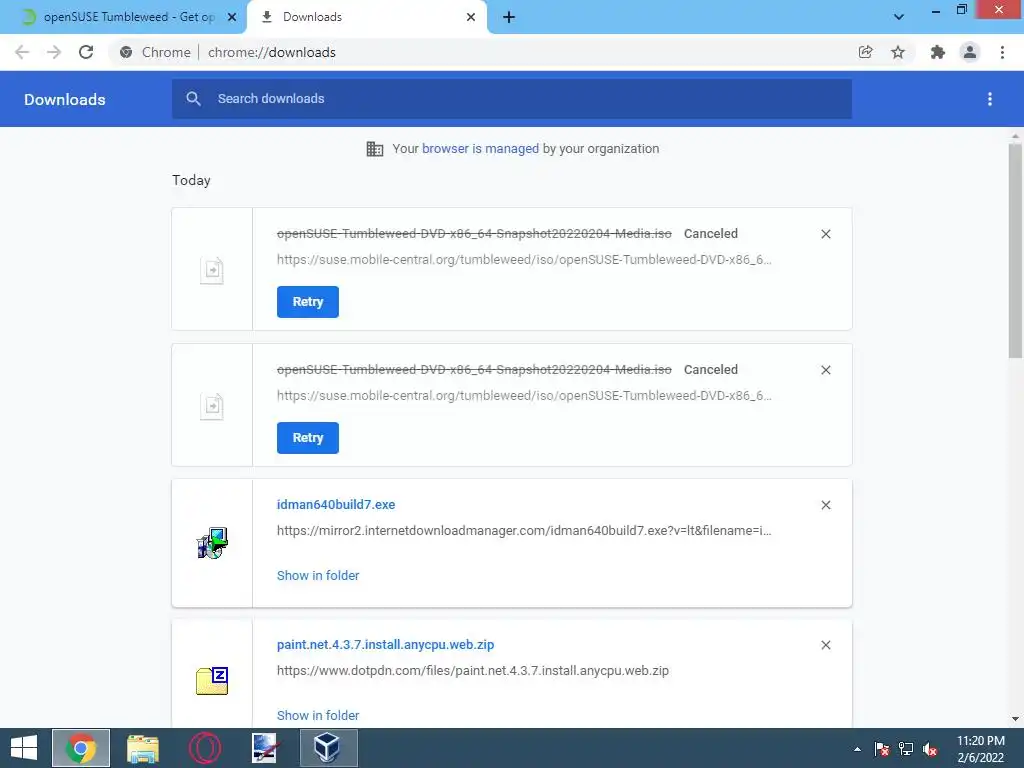Close the Downloads tab

pyautogui.click(x=471, y=17)
